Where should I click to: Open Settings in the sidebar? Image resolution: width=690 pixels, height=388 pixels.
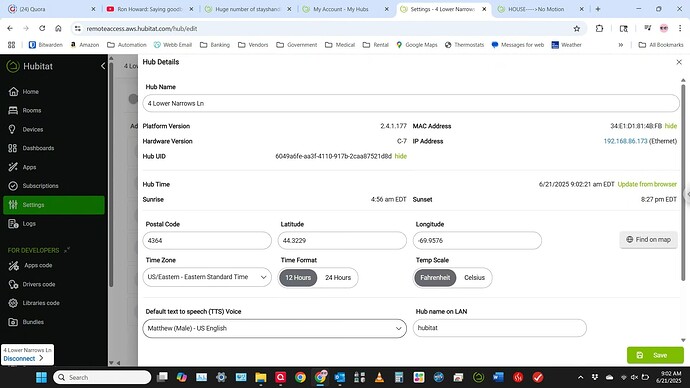(x=54, y=205)
